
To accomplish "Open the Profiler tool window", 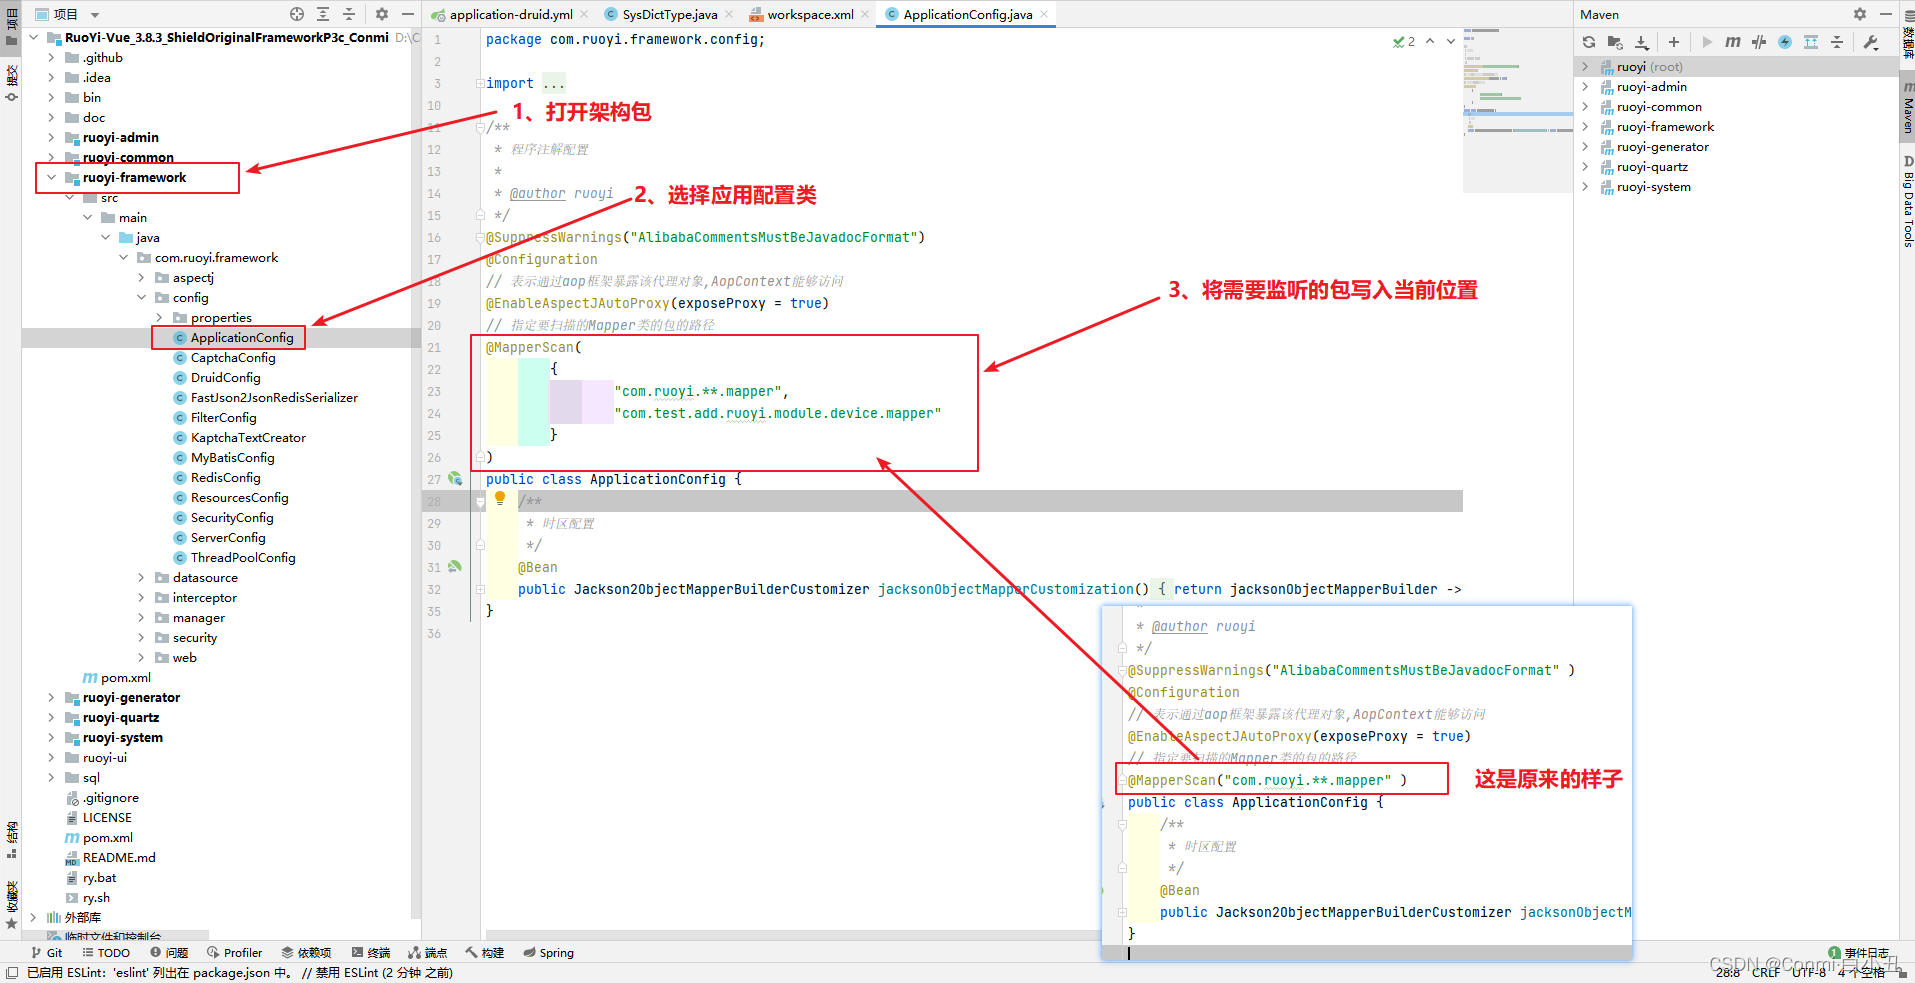I will point(235,953).
